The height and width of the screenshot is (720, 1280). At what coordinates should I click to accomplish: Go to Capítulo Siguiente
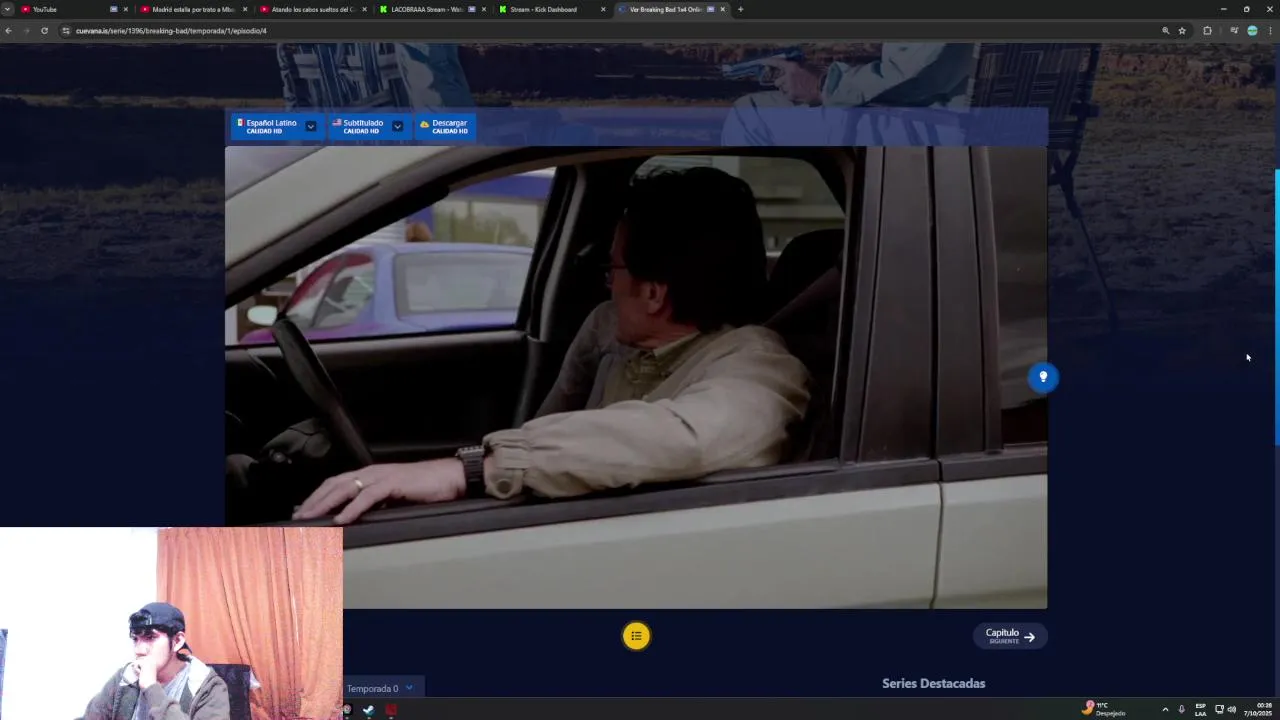coord(1010,636)
